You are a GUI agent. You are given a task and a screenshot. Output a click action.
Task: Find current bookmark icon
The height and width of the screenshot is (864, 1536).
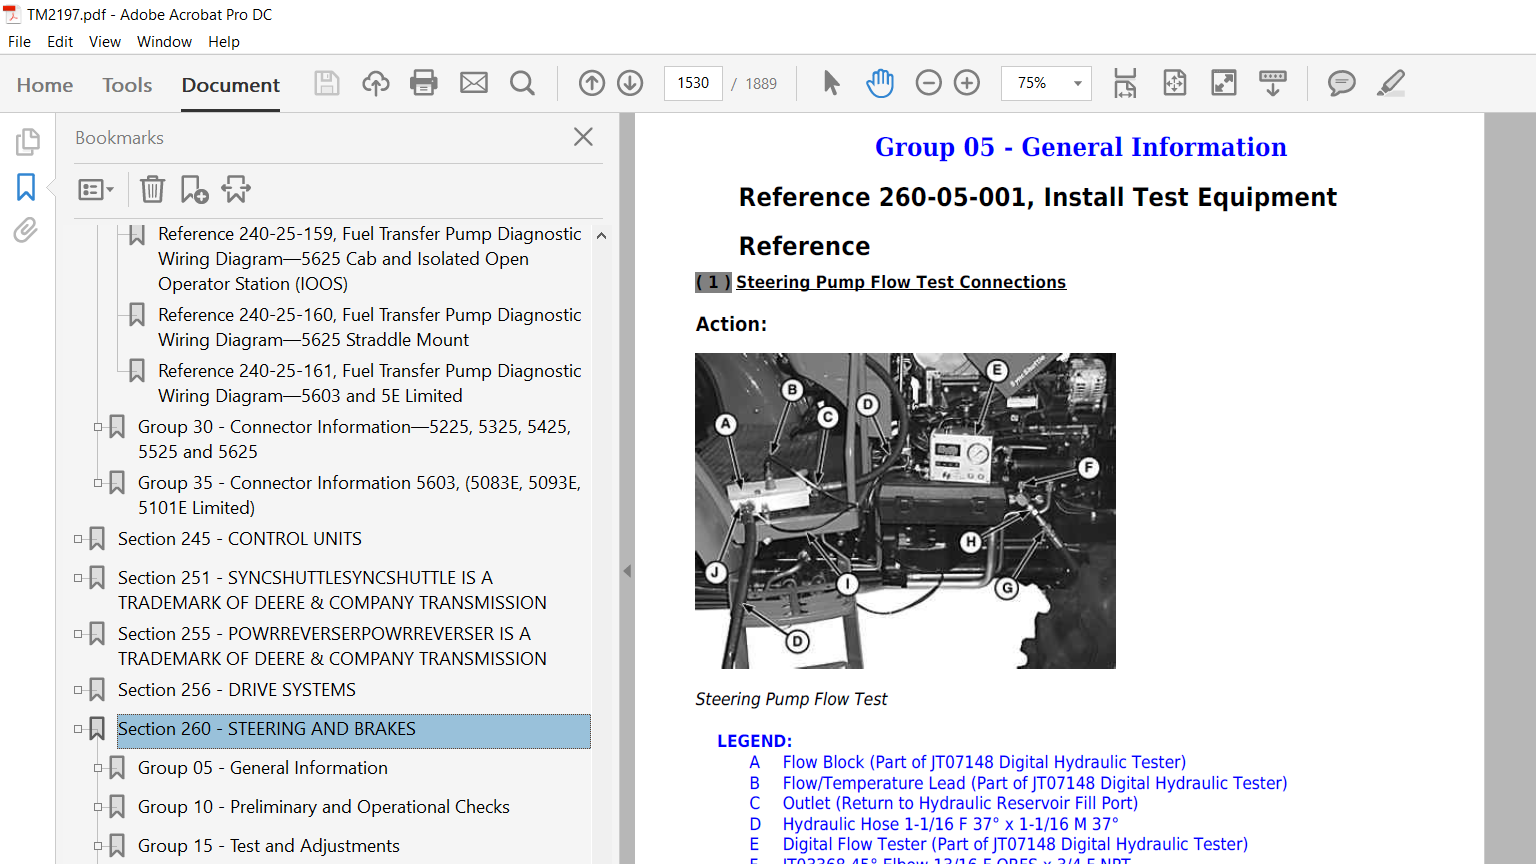click(237, 189)
